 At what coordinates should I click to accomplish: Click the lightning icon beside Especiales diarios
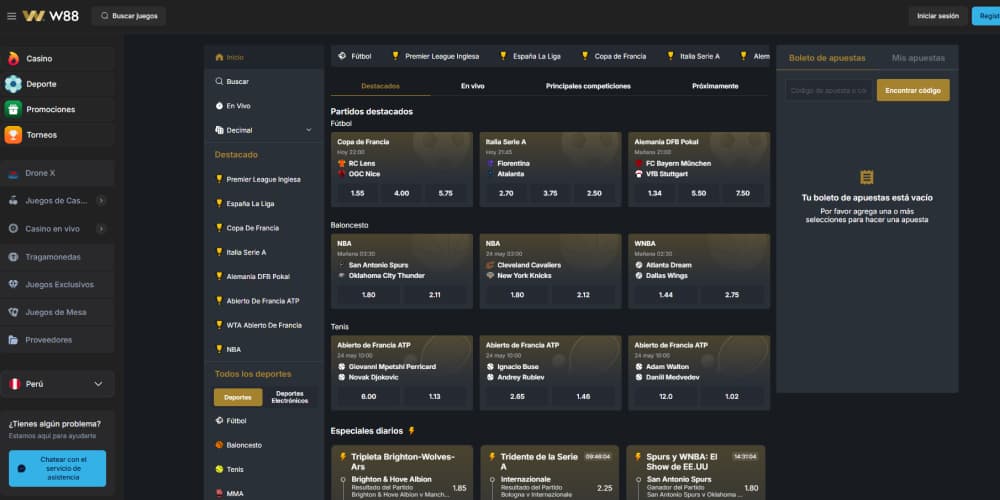[x=411, y=431]
